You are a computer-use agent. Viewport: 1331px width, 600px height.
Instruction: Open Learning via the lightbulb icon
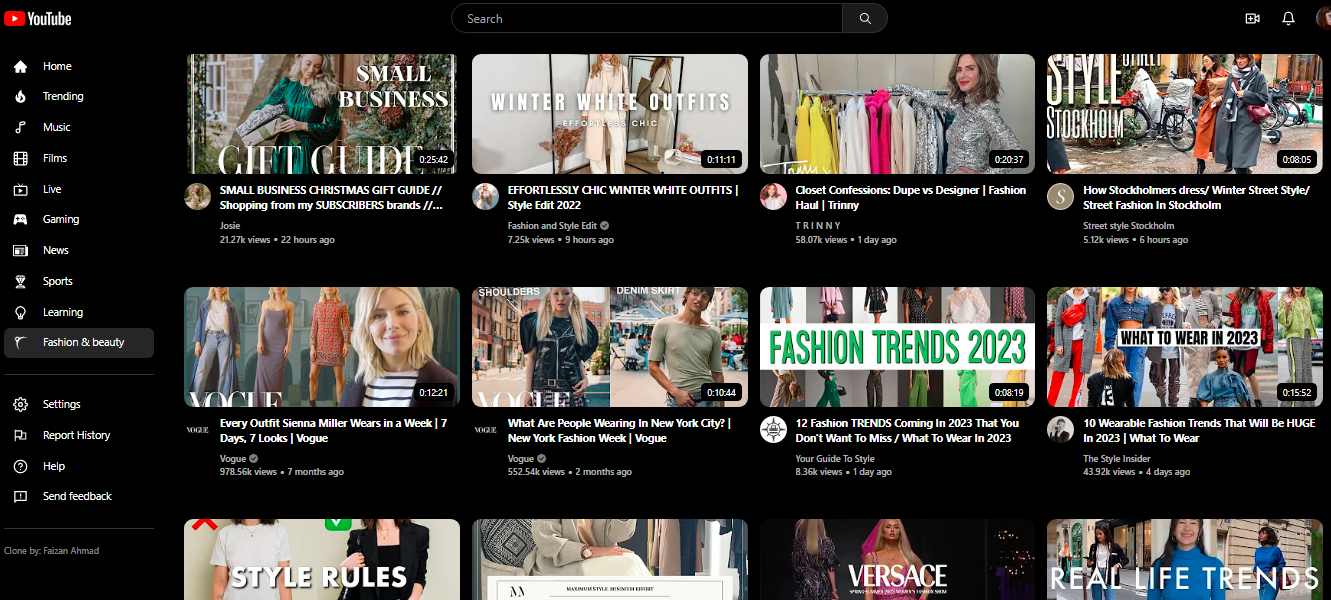[x=20, y=312]
